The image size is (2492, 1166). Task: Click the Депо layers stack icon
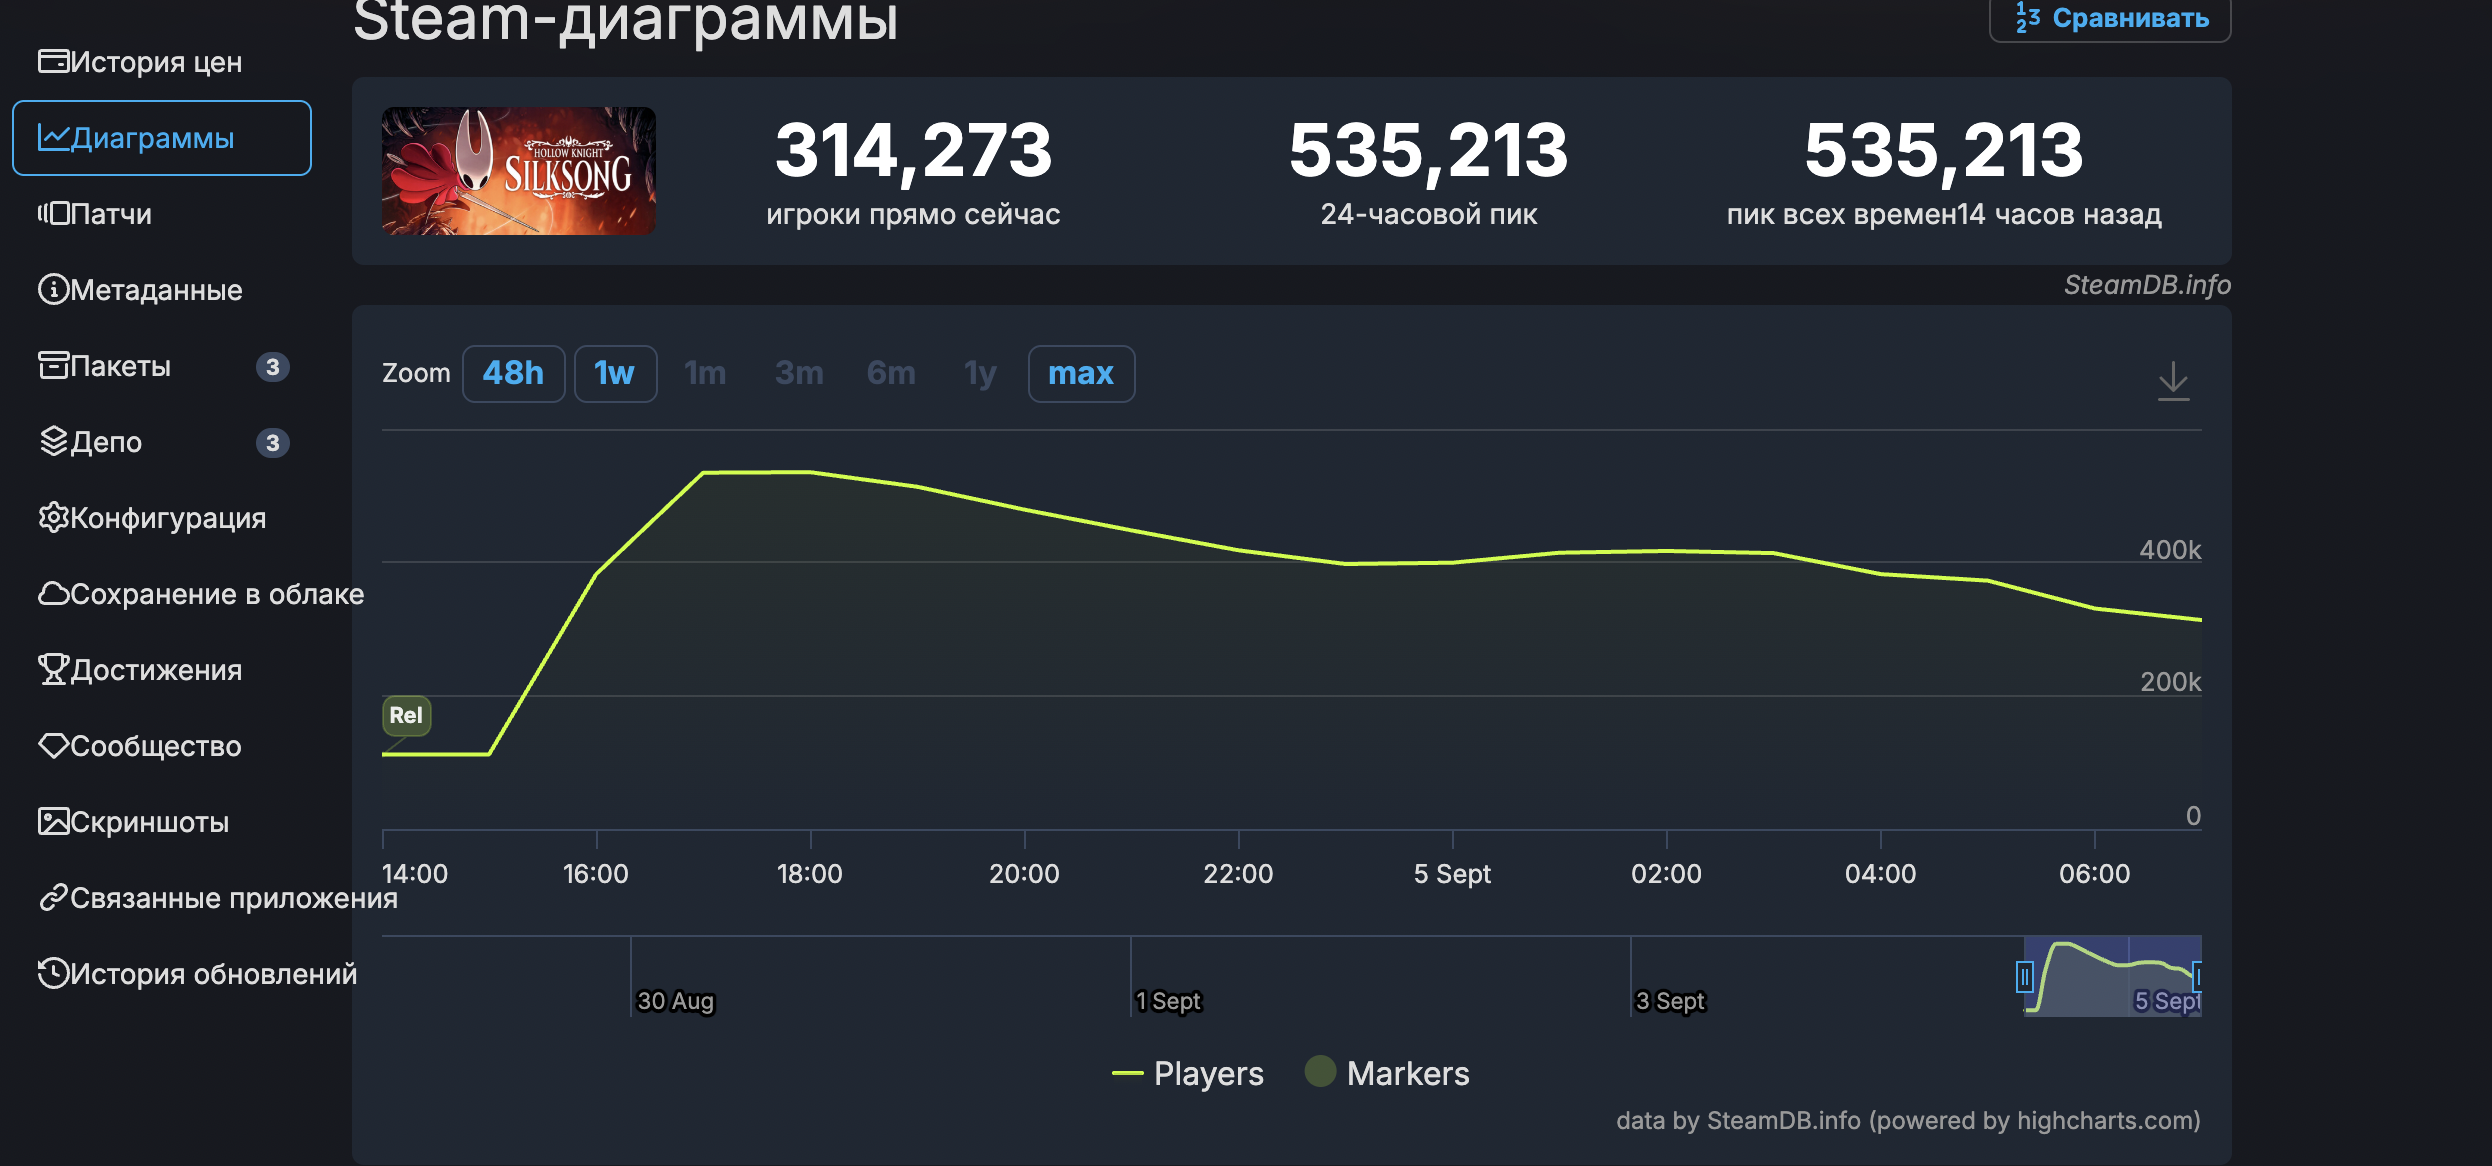point(53,442)
